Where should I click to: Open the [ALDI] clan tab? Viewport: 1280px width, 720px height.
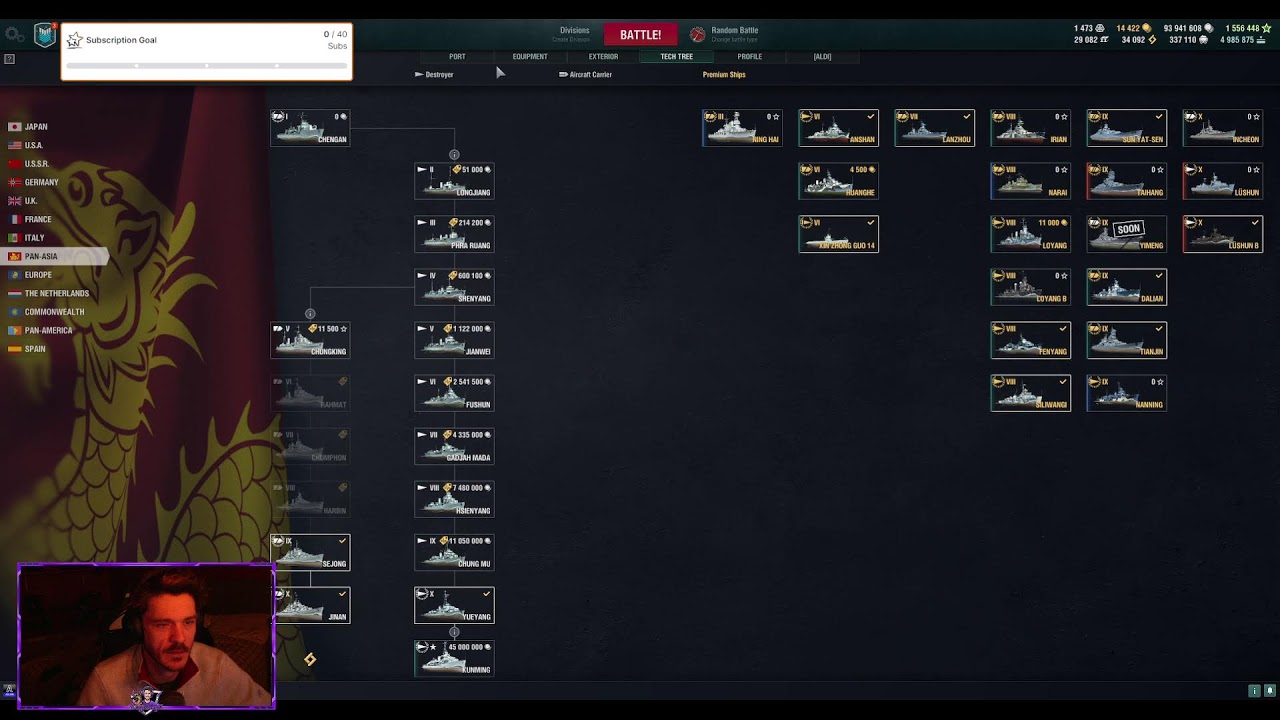click(x=822, y=57)
